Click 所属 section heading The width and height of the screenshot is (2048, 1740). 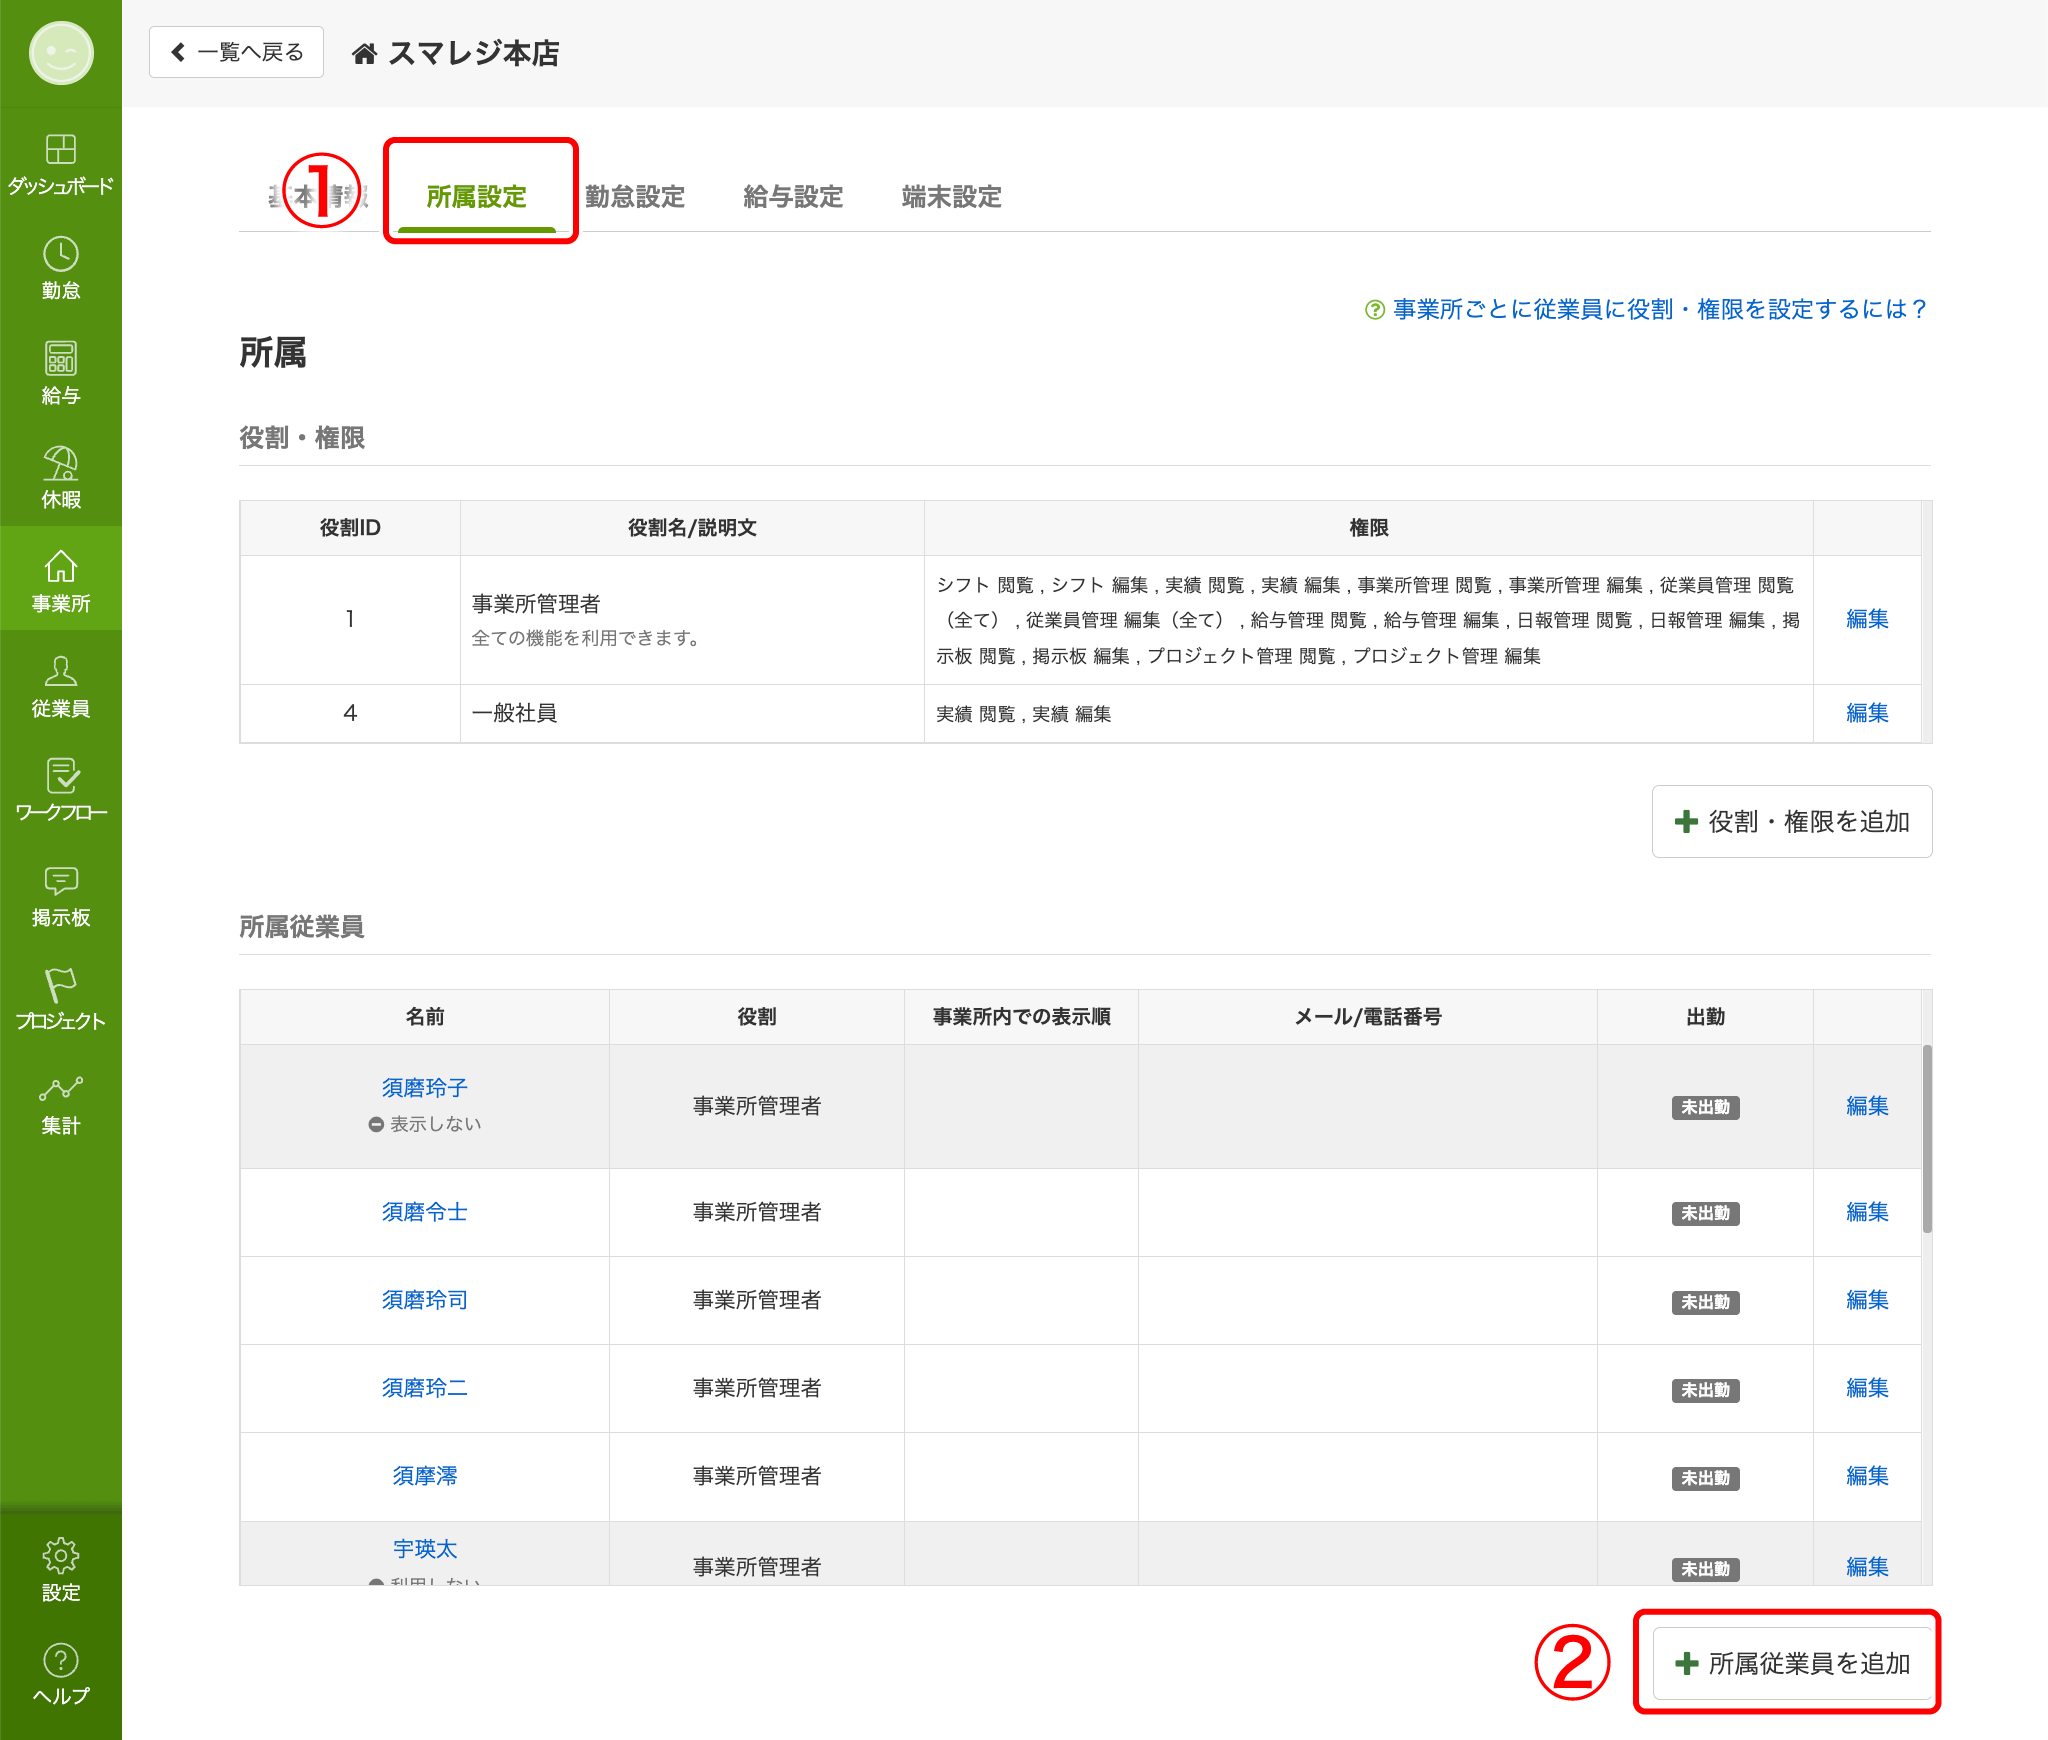click(x=273, y=353)
